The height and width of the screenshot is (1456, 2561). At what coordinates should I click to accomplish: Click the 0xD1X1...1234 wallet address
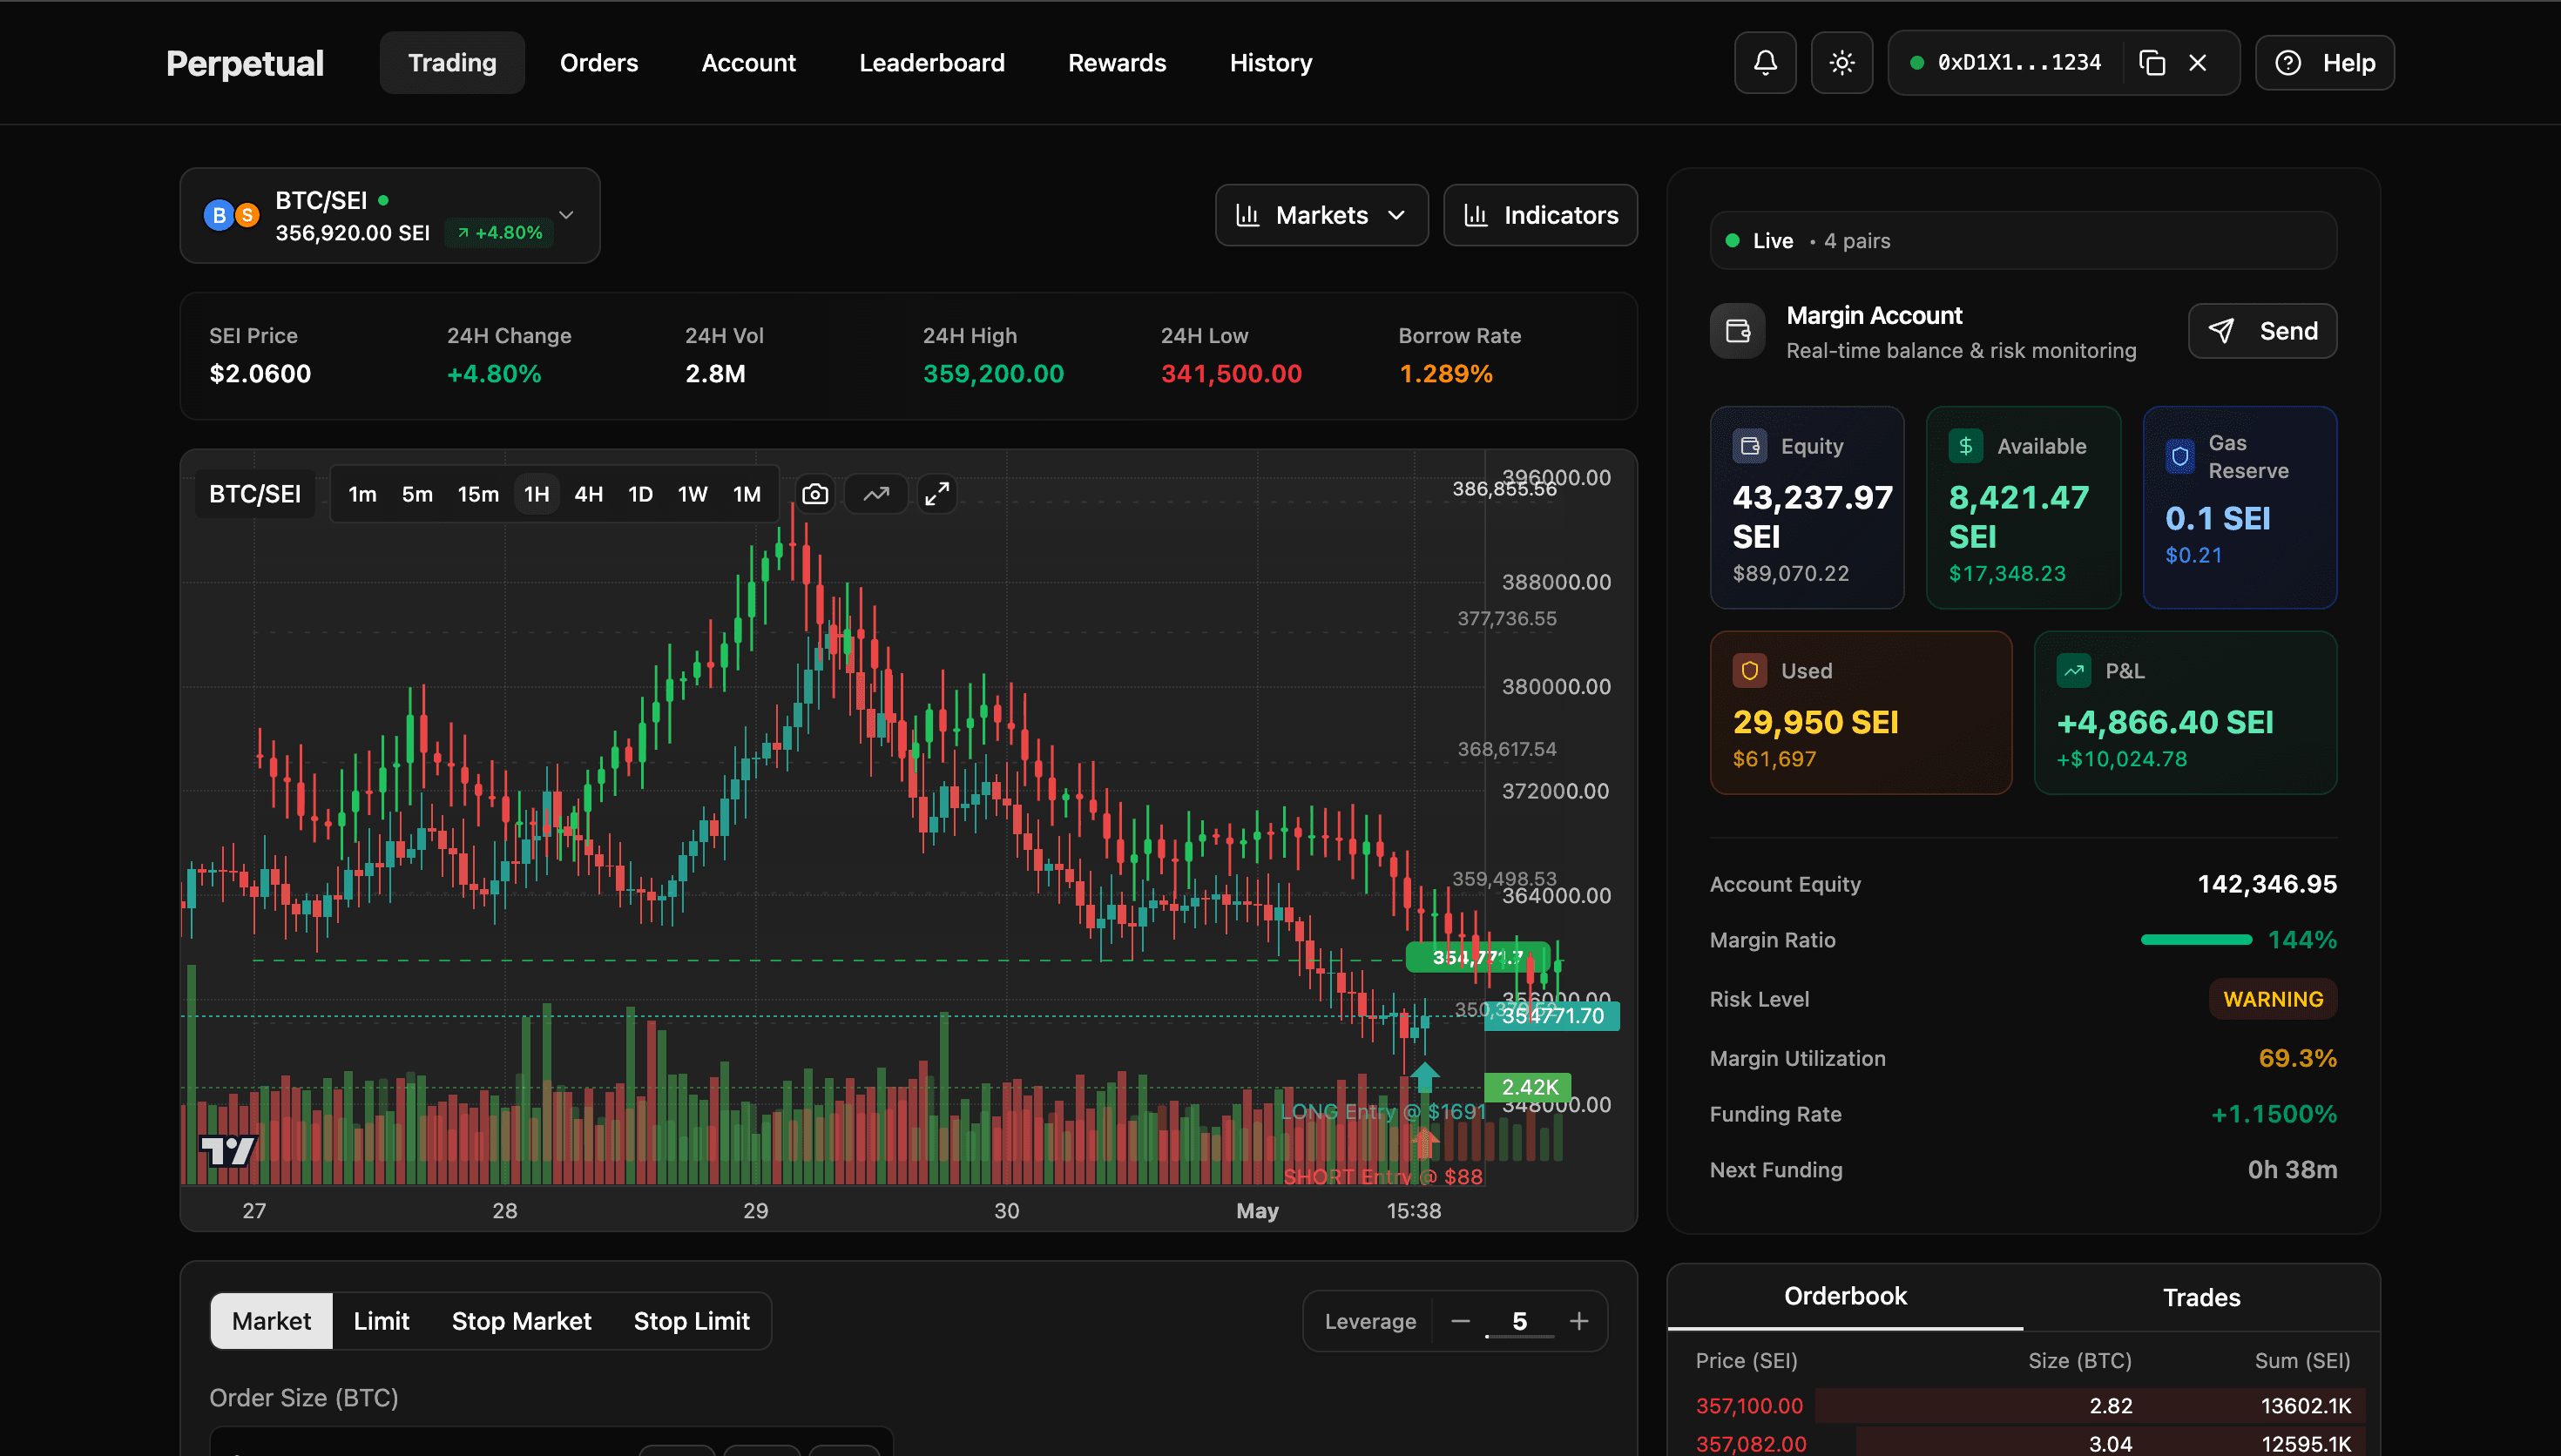pos(2019,63)
